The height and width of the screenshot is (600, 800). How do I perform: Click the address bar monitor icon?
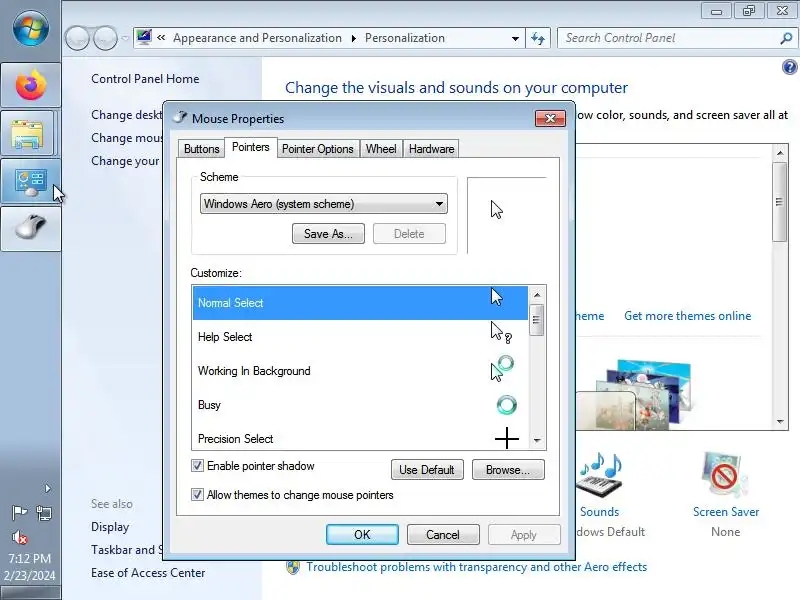tap(144, 37)
